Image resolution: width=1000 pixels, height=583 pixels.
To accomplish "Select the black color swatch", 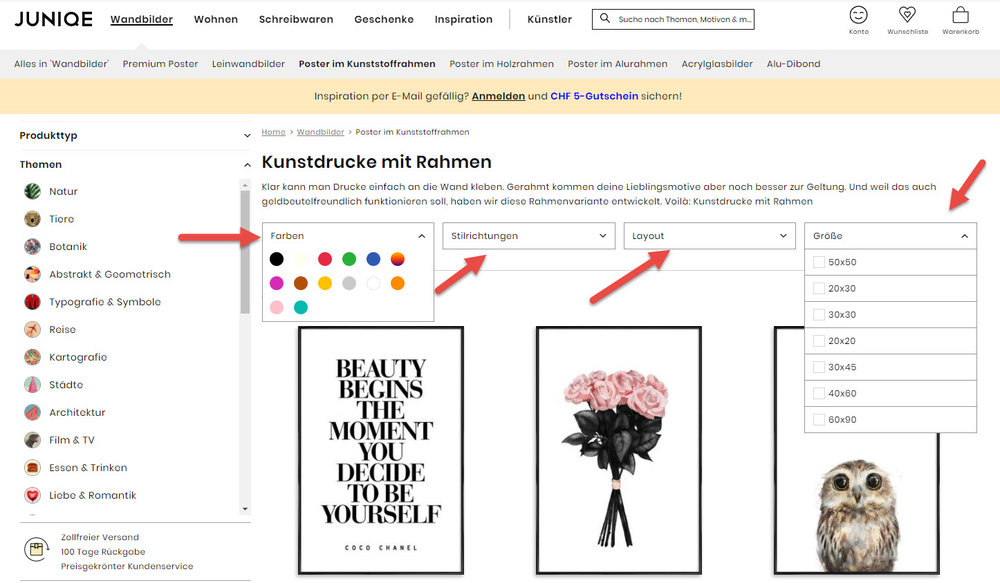I will 276,259.
